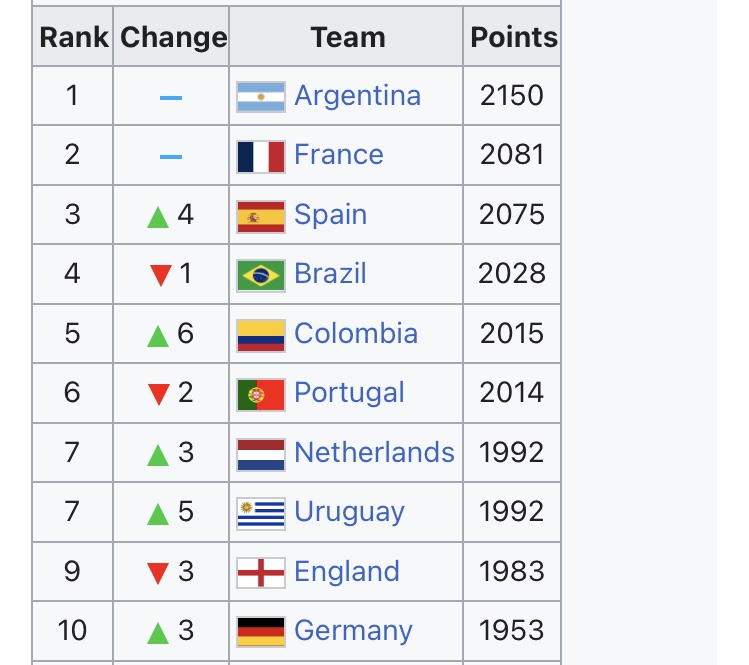Image resolution: width=749 pixels, height=665 pixels.
Task: Go to the Colombia team page
Action: pos(356,334)
